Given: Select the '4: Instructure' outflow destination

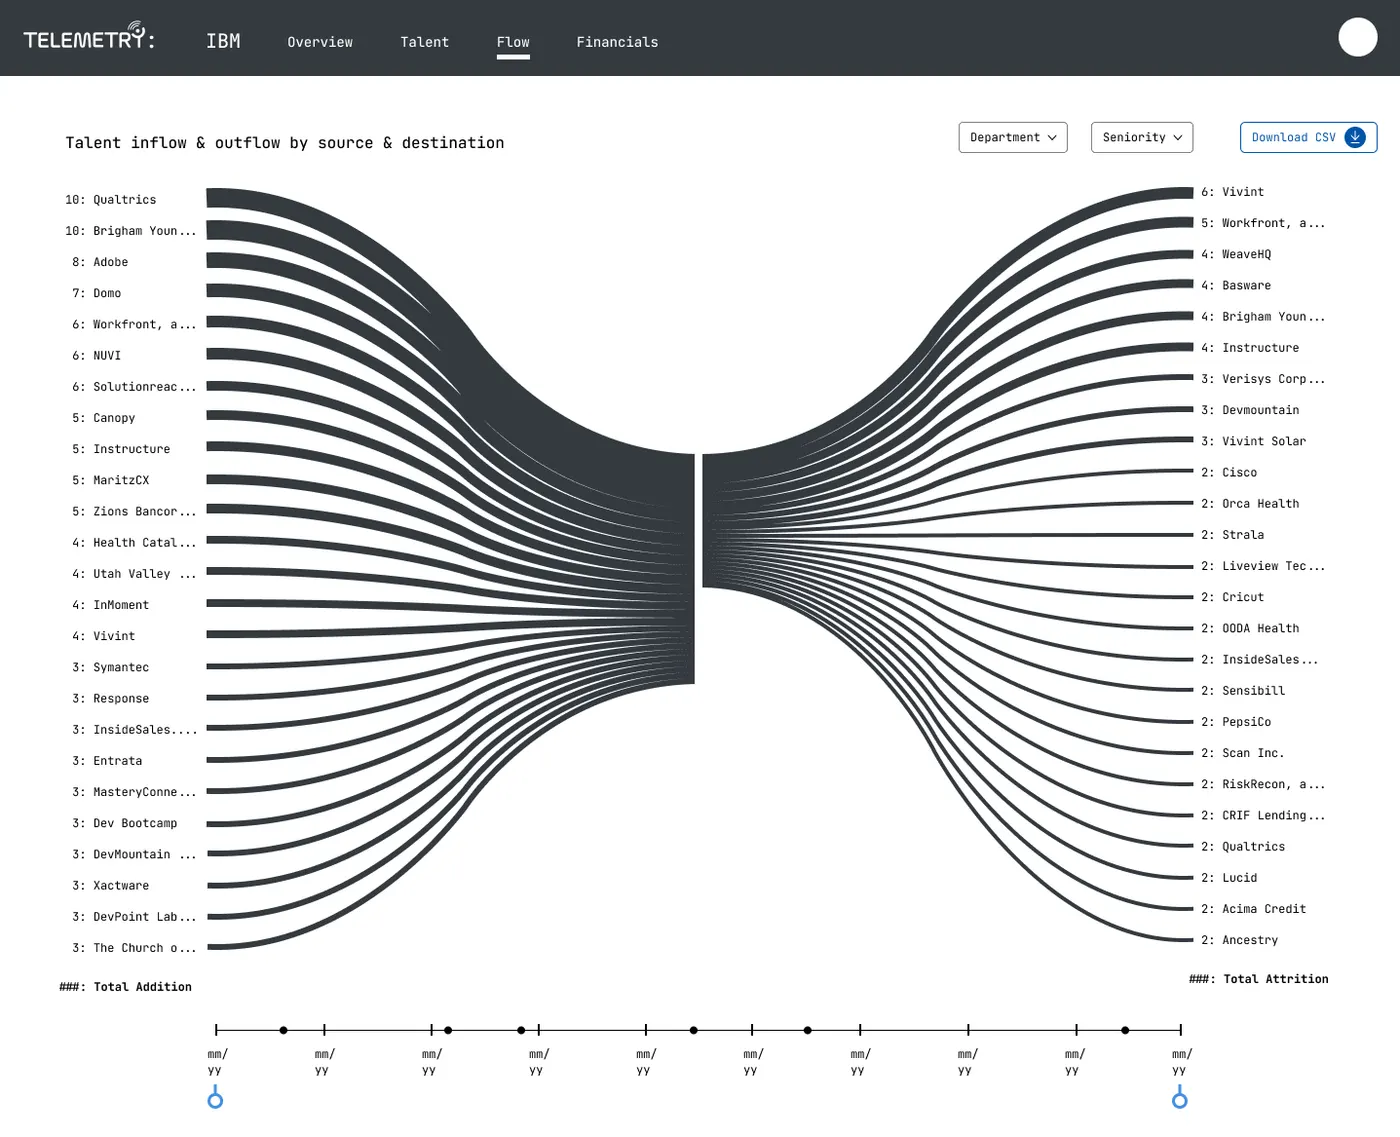Looking at the screenshot, I should click(x=1250, y=348).
